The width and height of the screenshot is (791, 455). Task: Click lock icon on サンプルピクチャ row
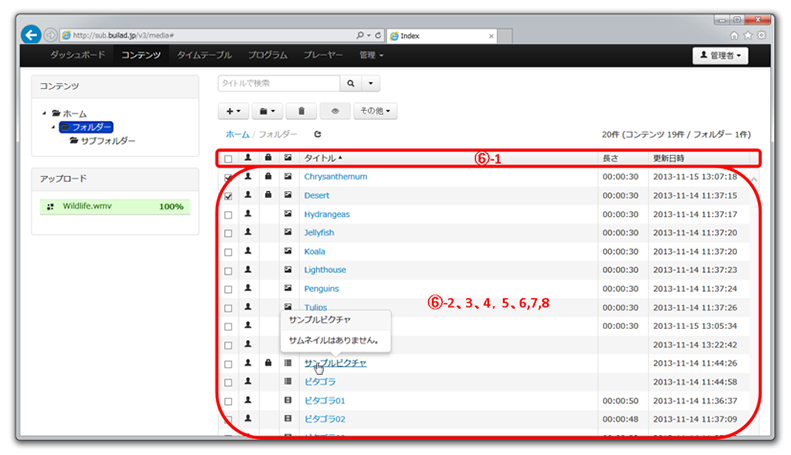[x=268, y=363]
